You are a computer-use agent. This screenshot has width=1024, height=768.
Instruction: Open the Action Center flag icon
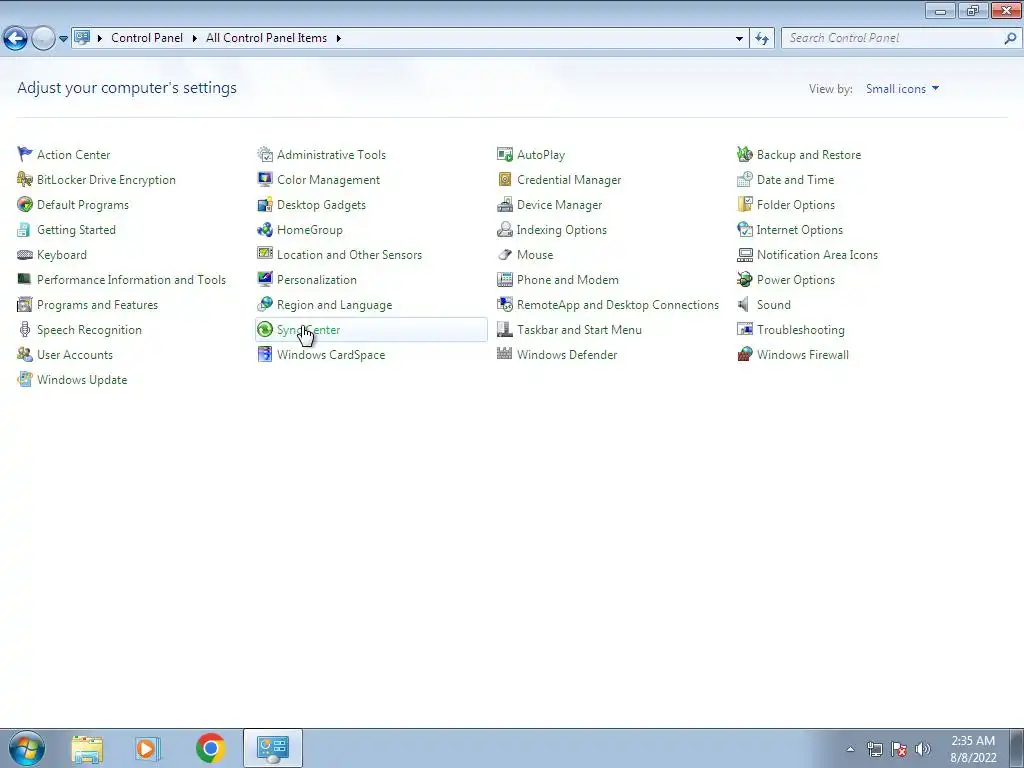click(x=25, y=154)
